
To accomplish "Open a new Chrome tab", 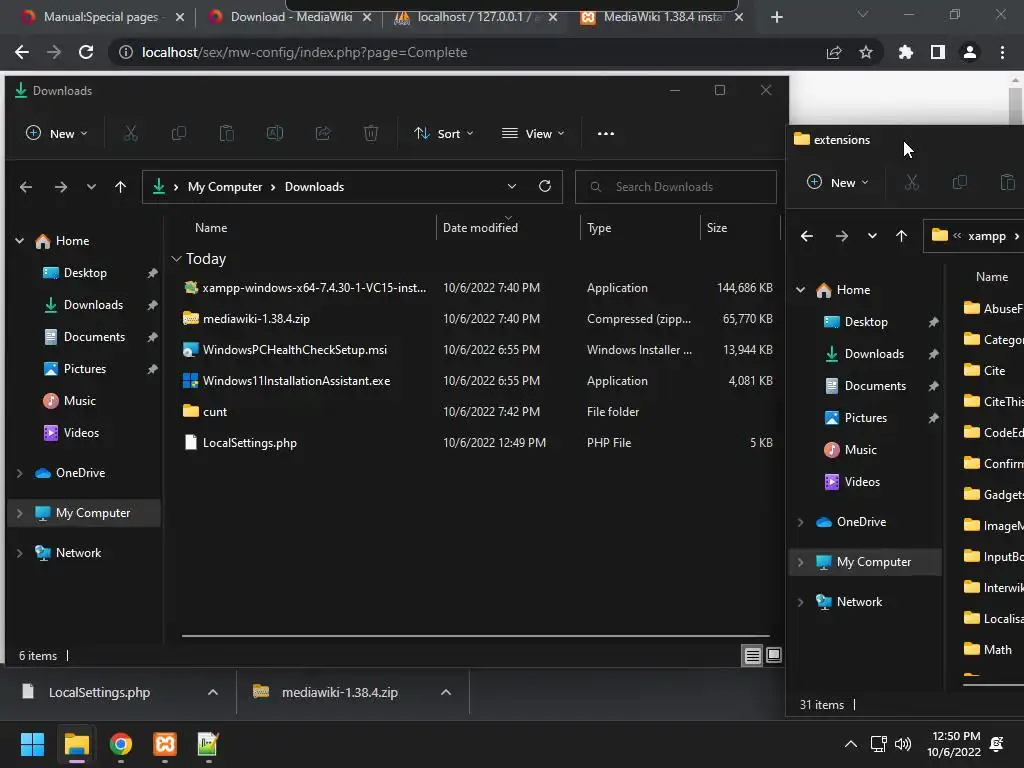I will [776, 17].
